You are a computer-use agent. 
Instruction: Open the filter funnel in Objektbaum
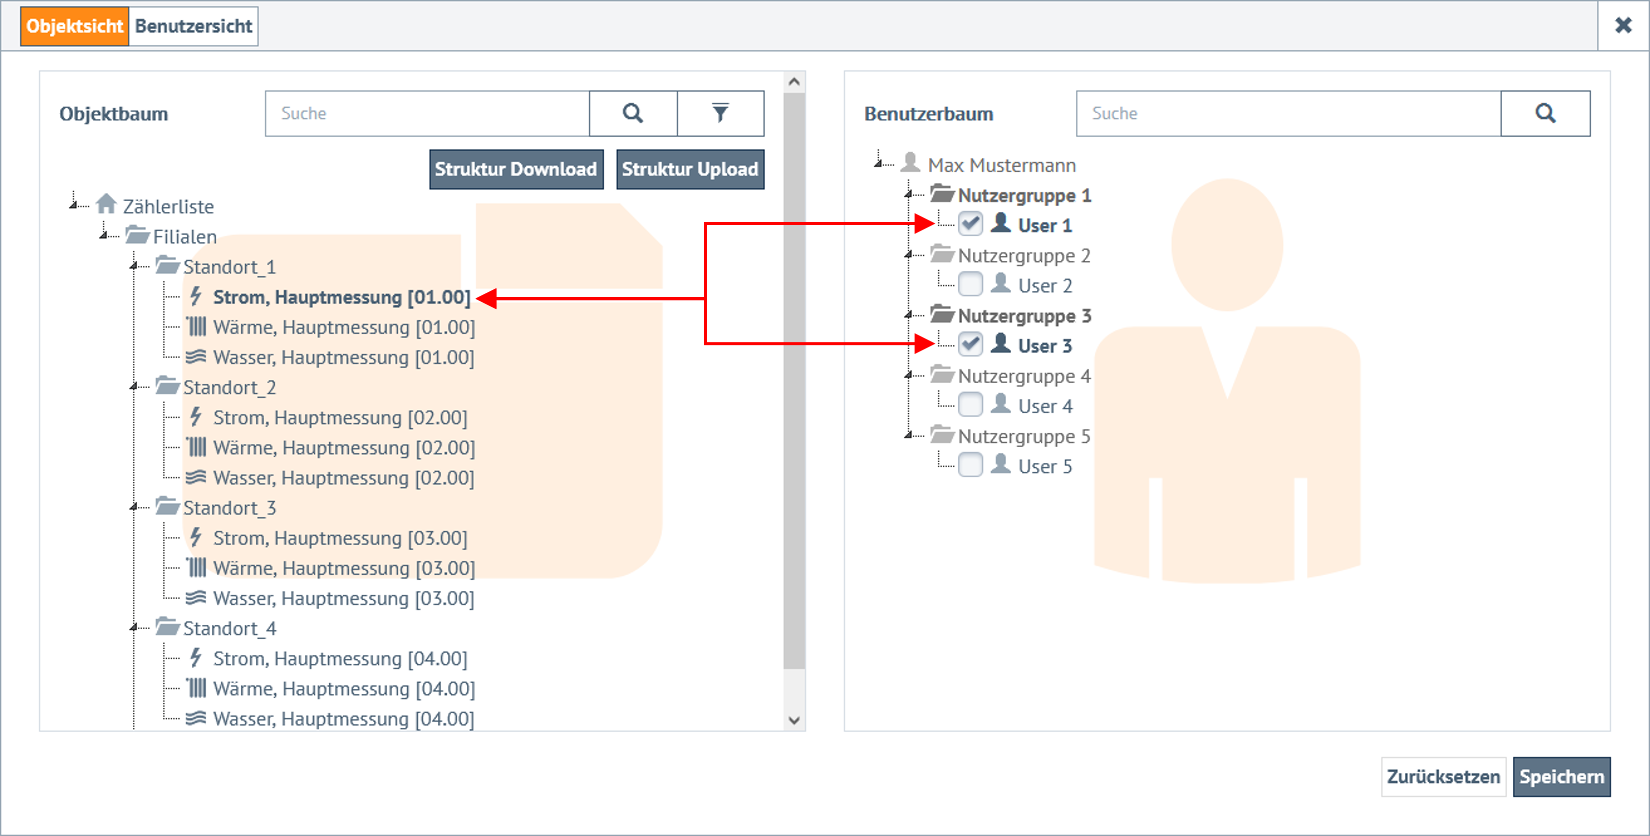point(720,113)
